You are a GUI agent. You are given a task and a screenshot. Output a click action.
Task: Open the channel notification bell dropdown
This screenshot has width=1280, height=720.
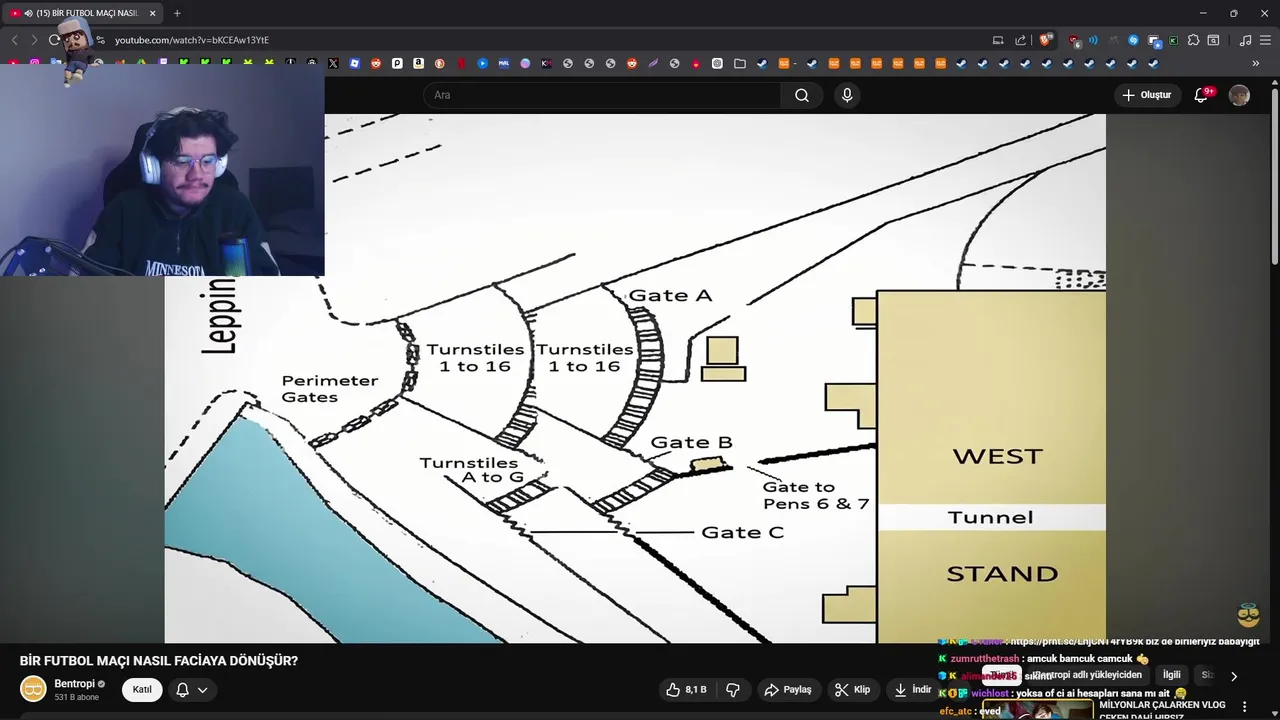(x=192, y=690)
